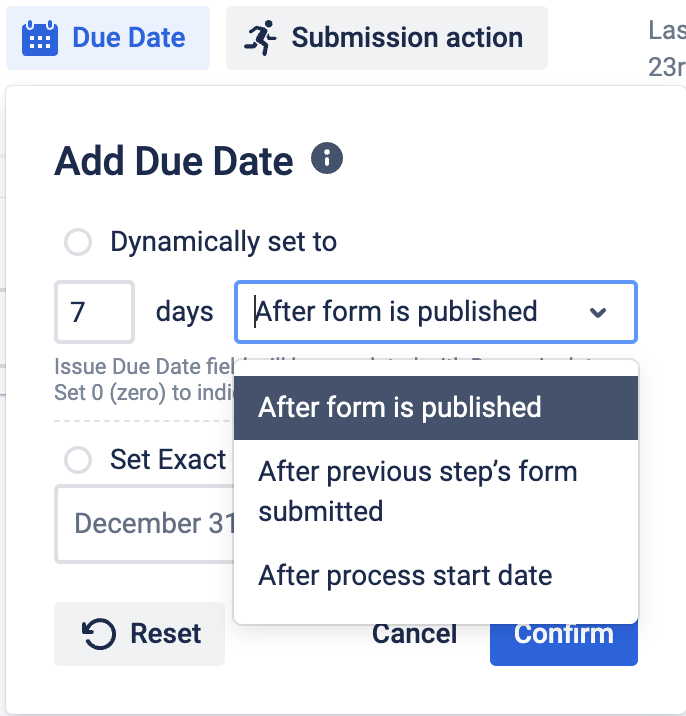The width and height of the screenshot is (686, 716).
Task: Click the running person Submission action icon
Action: tap(260, 39)
